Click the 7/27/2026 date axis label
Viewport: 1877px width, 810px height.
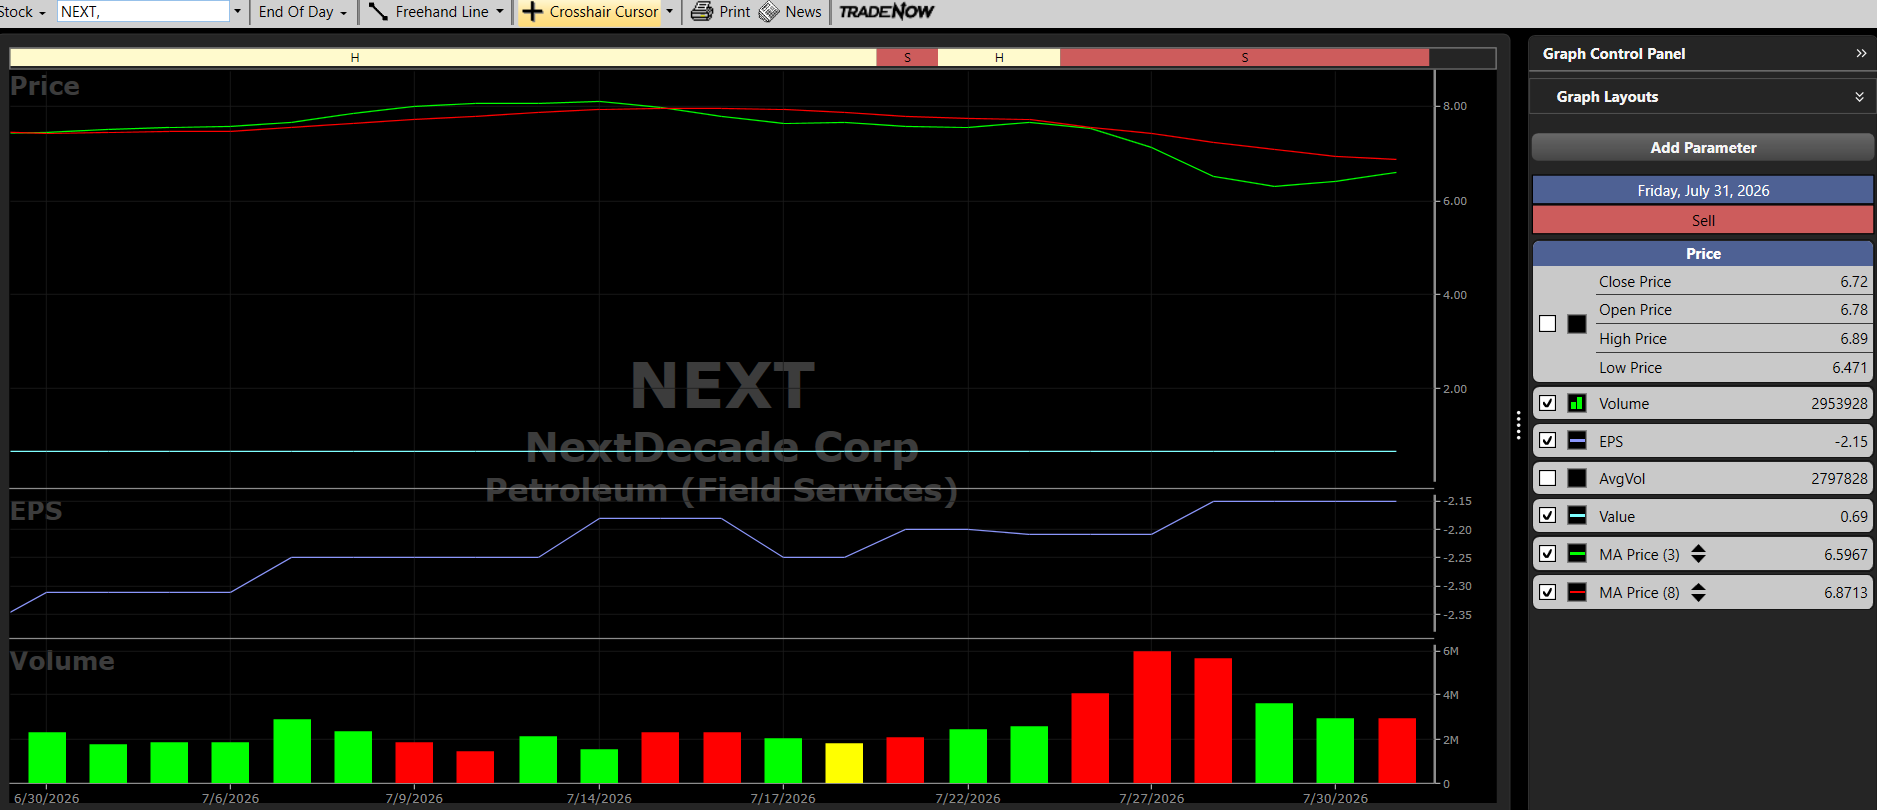pos(1151,798)
